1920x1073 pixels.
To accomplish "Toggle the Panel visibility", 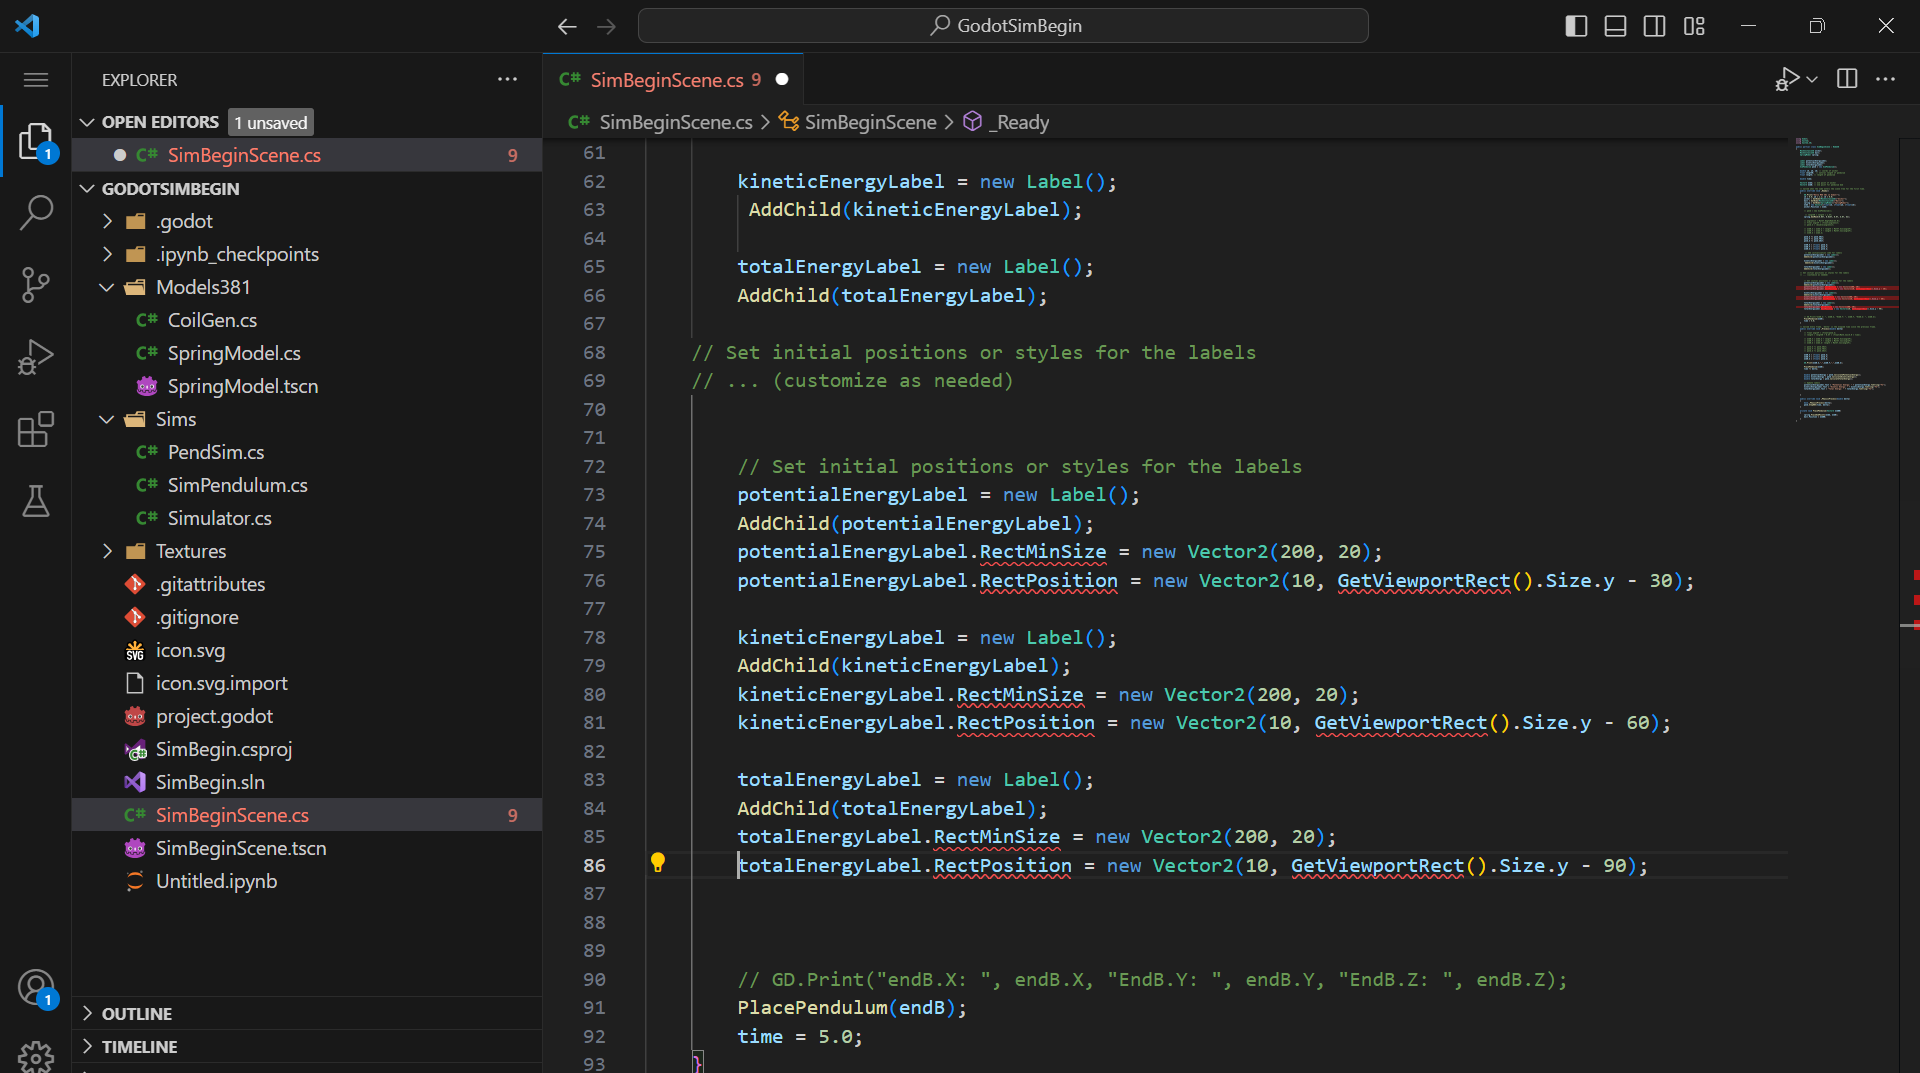I will click(1615, 26).
